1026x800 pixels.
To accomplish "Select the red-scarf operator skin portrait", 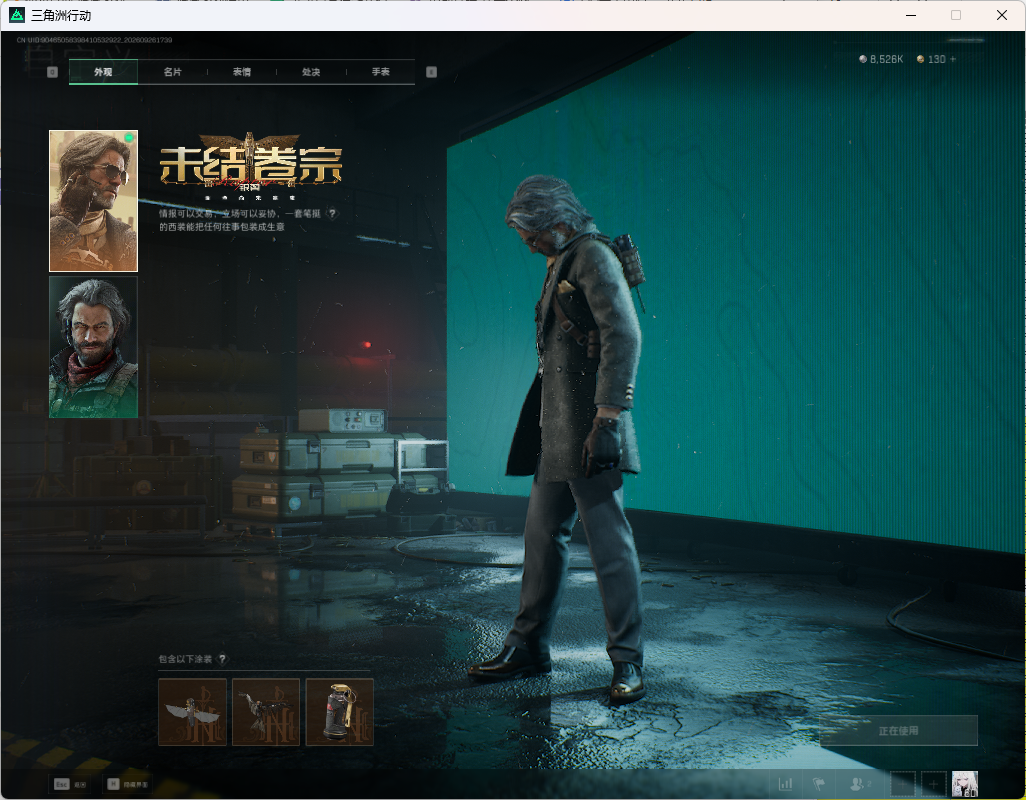I will [x=94, y=347].
